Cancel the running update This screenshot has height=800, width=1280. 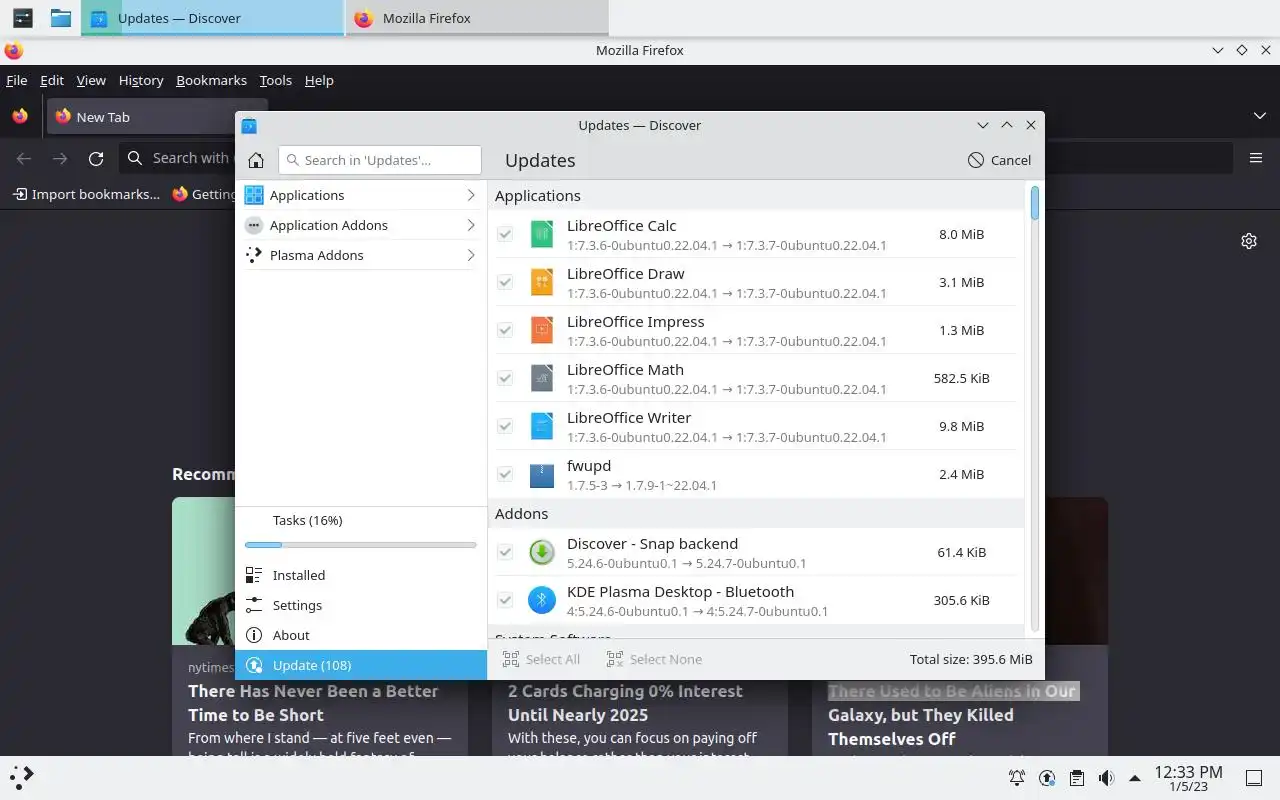click(999, 160)
